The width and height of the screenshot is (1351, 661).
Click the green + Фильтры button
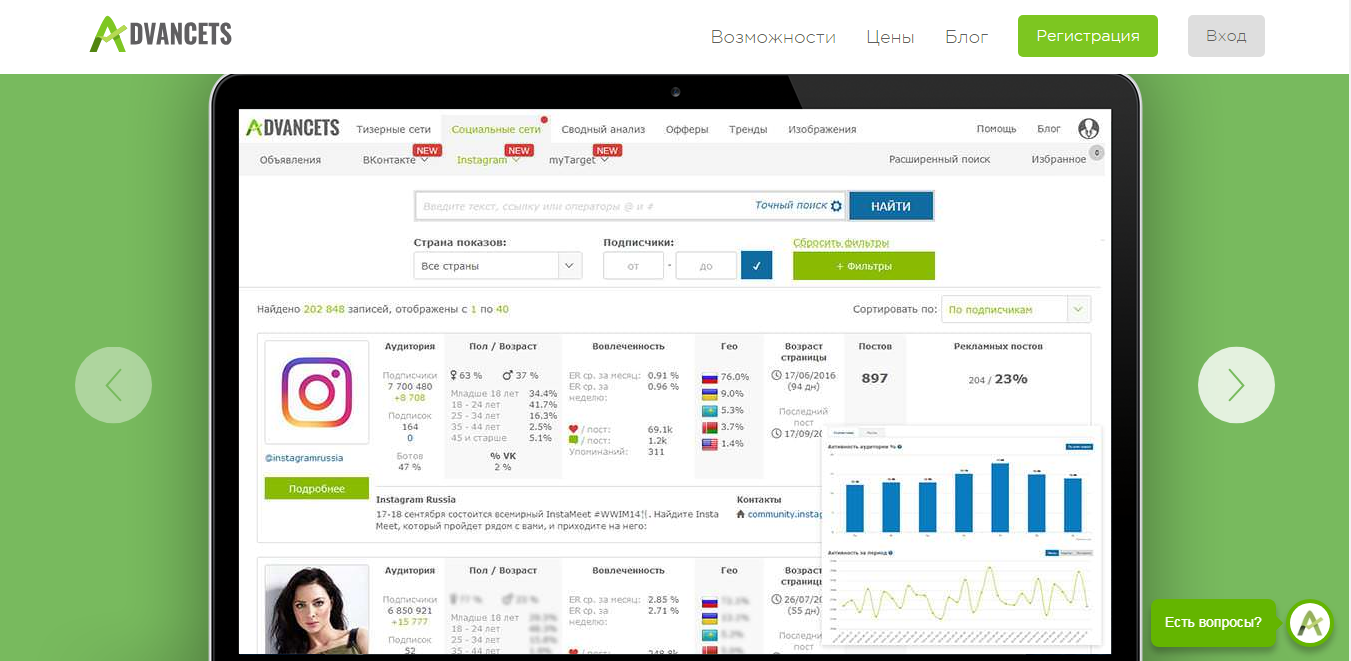pos(864,266)
